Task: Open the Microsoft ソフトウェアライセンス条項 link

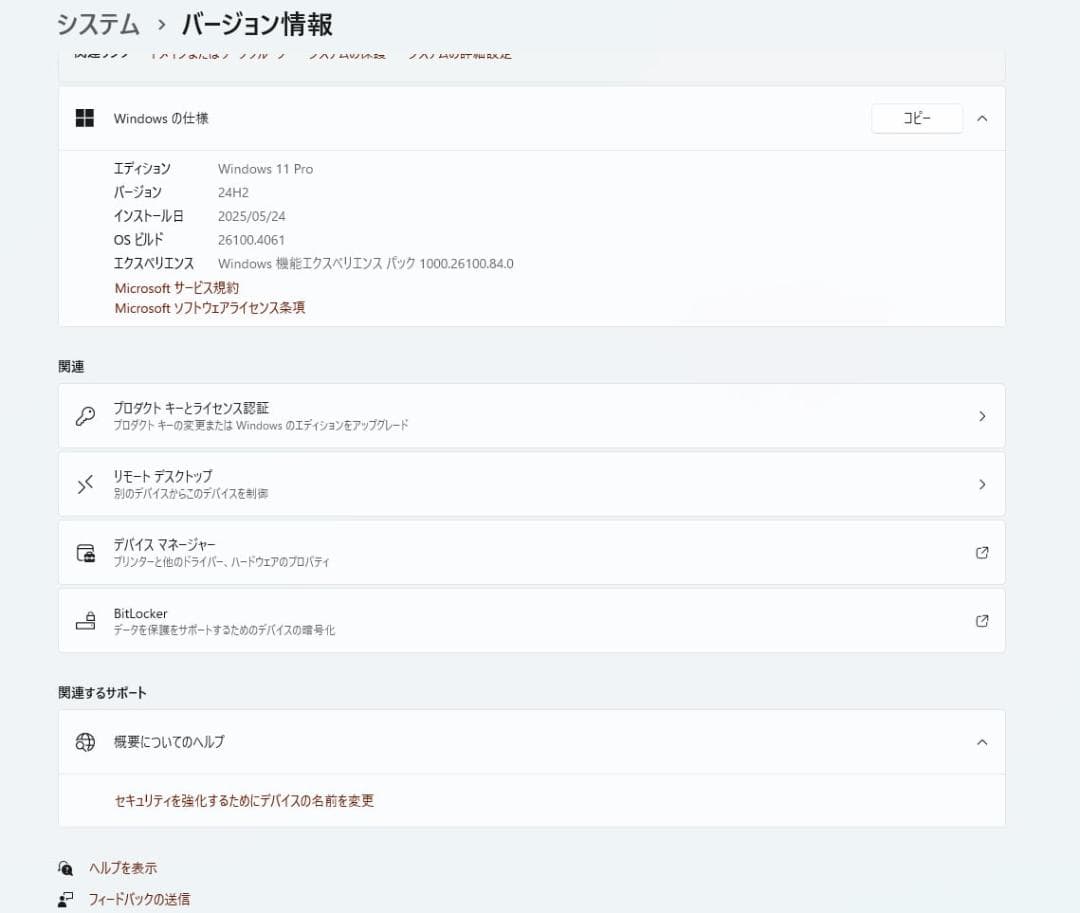Action: coord(209,308)
